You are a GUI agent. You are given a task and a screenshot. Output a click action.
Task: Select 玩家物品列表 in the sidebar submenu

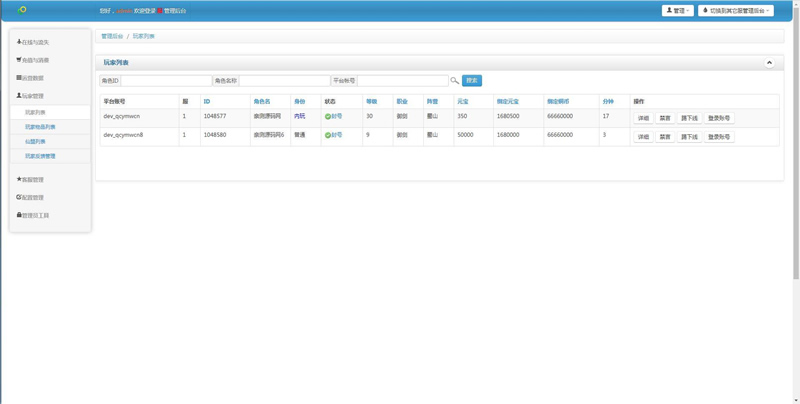coord(40,127)
